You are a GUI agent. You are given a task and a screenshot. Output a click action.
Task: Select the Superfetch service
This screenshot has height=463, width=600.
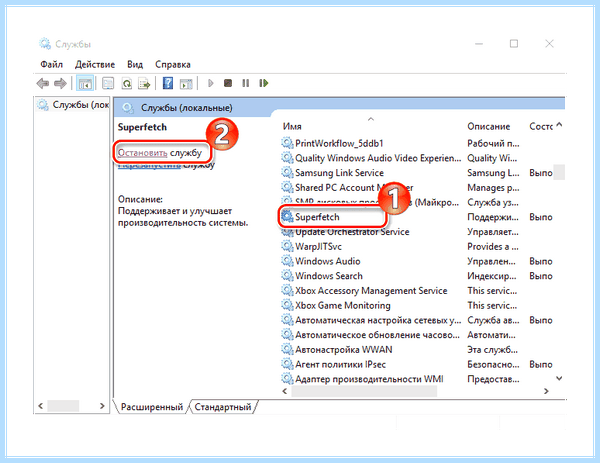tap(317, 217)
